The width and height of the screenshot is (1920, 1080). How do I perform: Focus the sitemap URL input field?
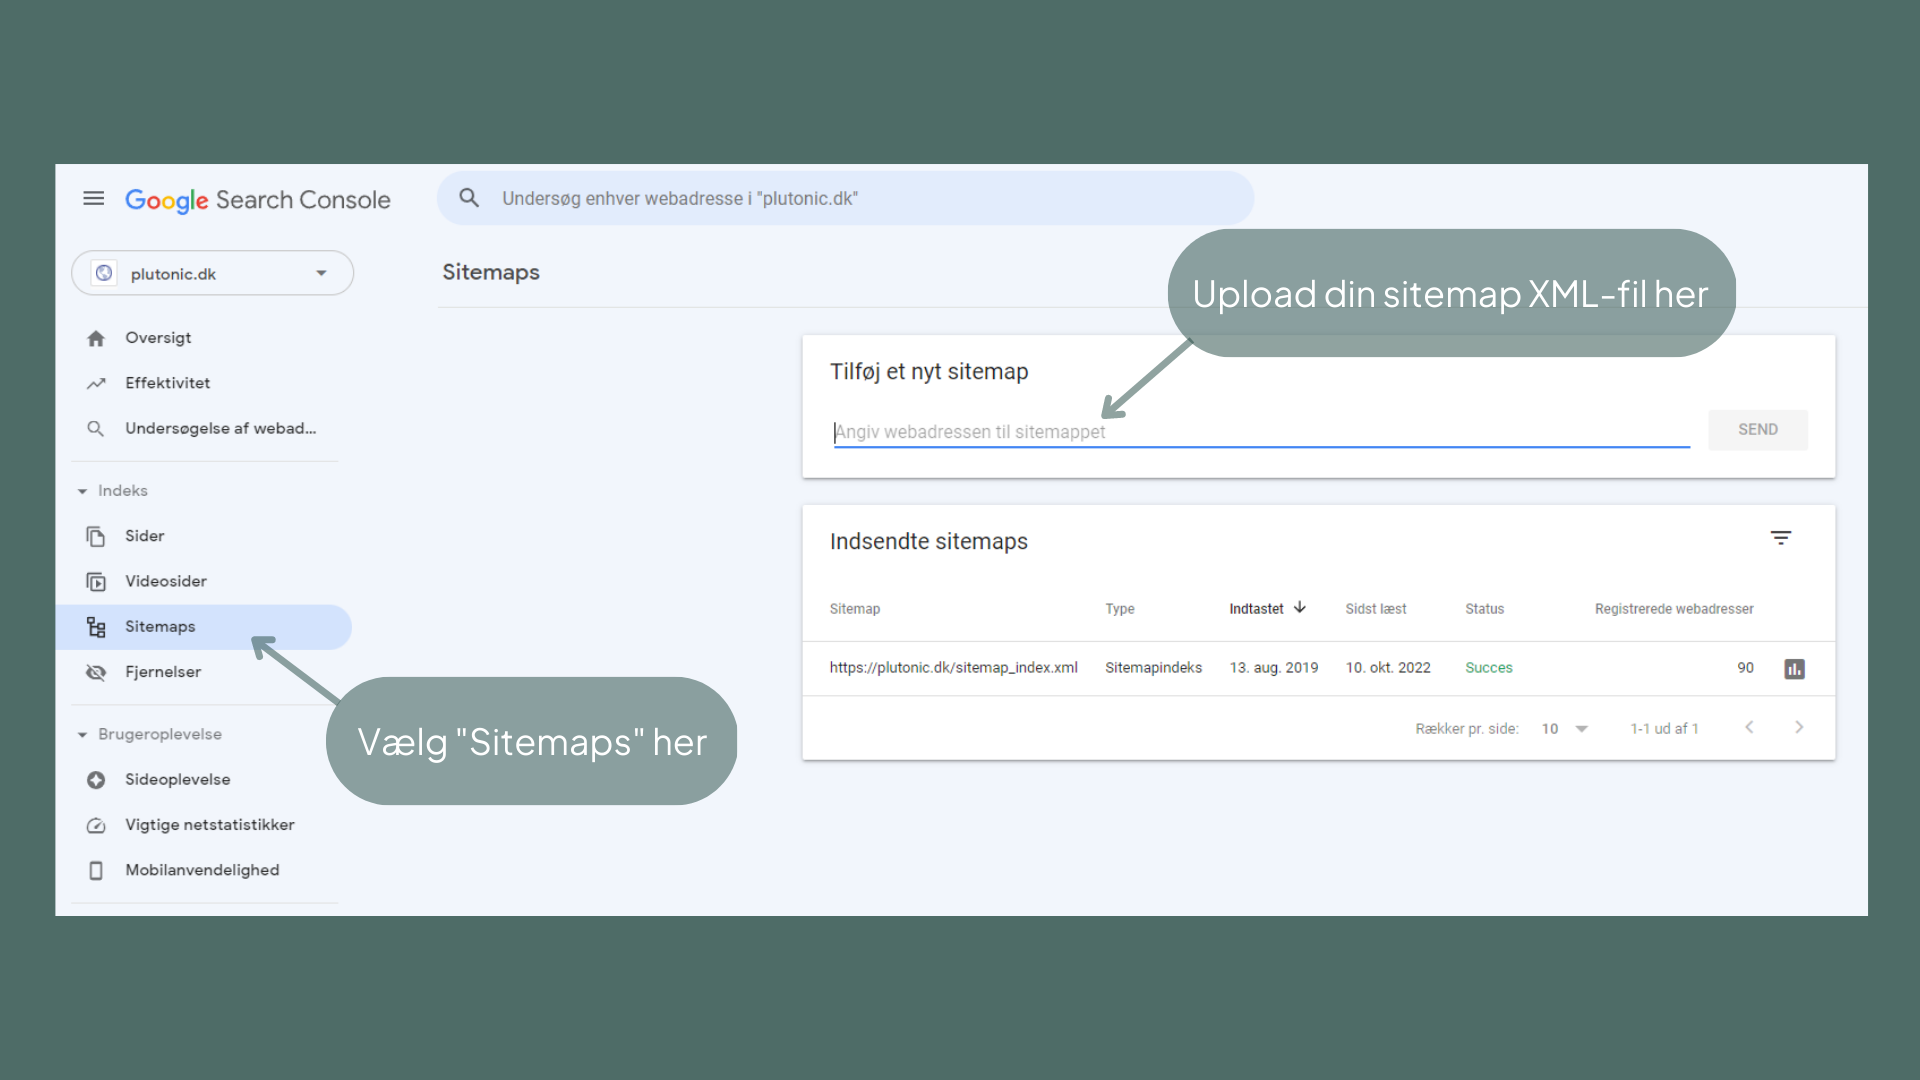click(x=1262, y=432)
